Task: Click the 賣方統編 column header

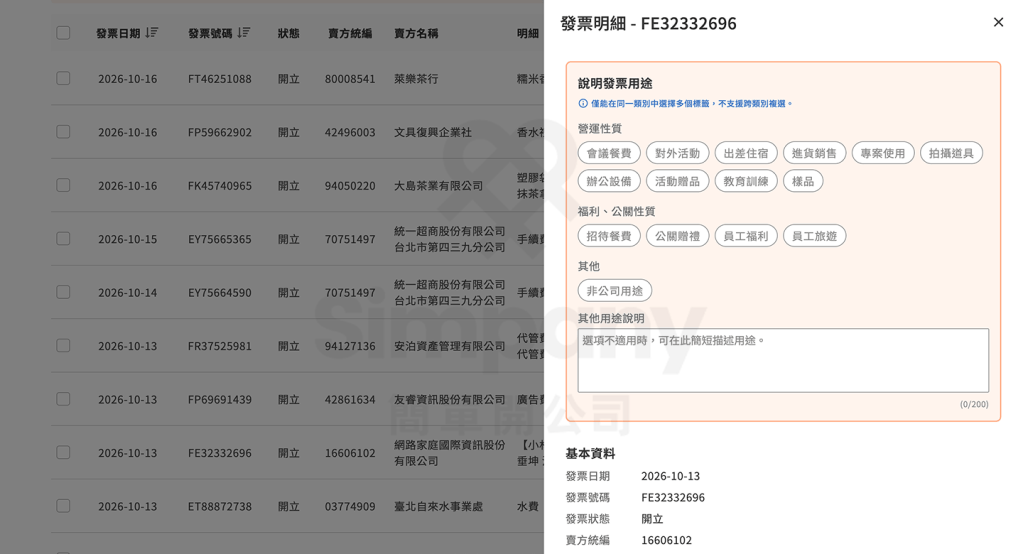Action: 350,33
